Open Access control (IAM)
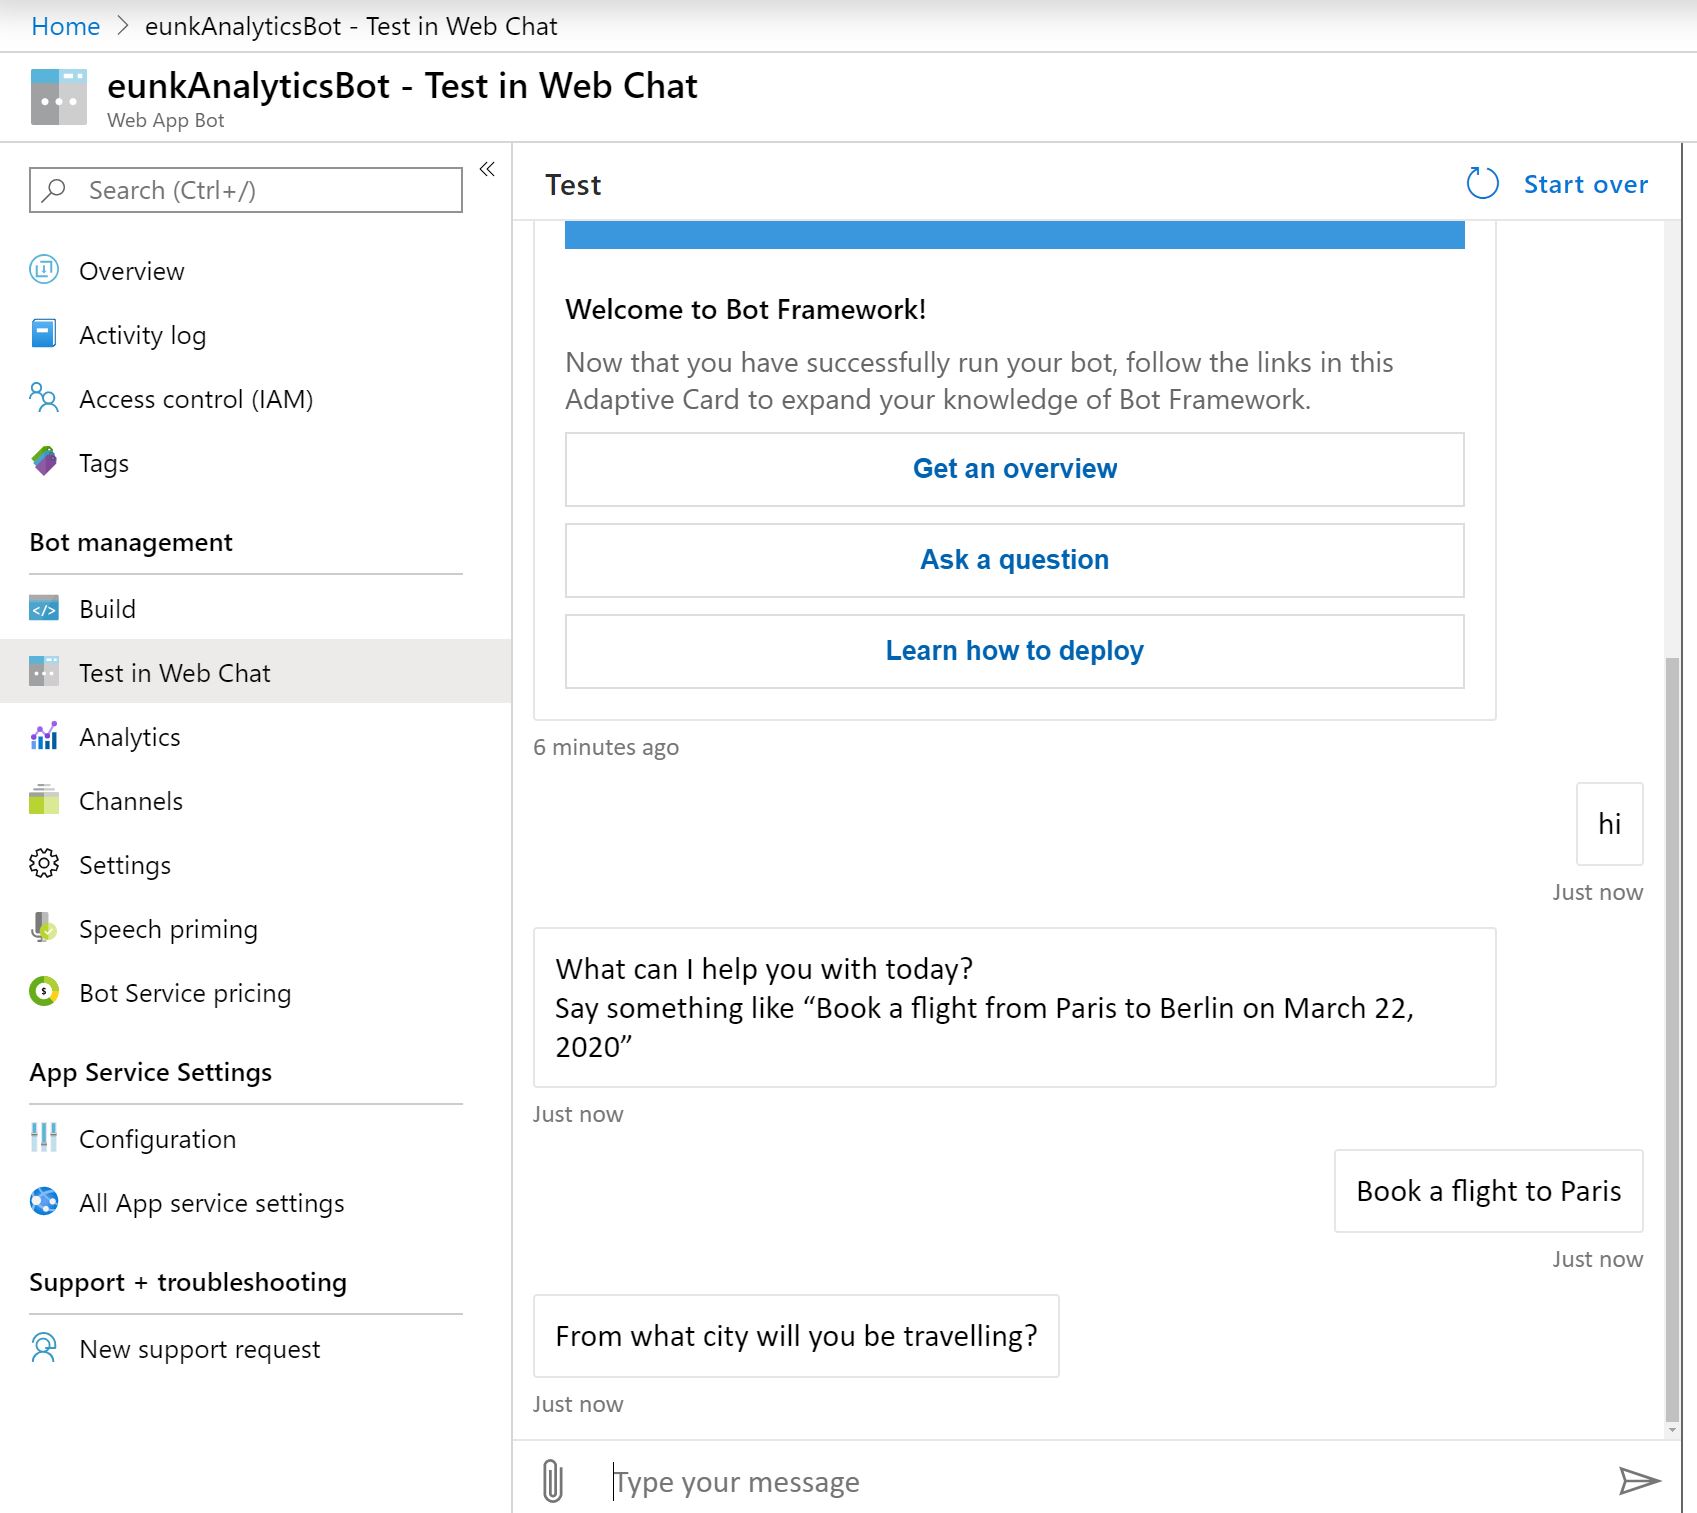This screenshot has width=1697, height=1513. pyautogui.click(x=256, y=399)
